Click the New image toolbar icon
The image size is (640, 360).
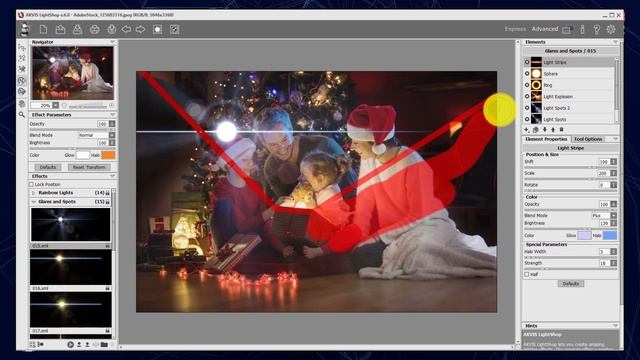coord(43,29)
